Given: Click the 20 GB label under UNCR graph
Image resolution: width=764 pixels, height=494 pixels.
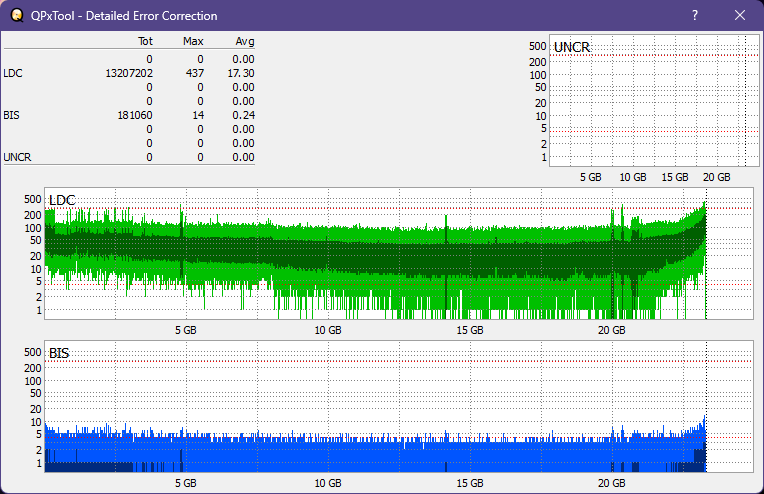Looking at the screenshot, I should click(x=716, y=177).
